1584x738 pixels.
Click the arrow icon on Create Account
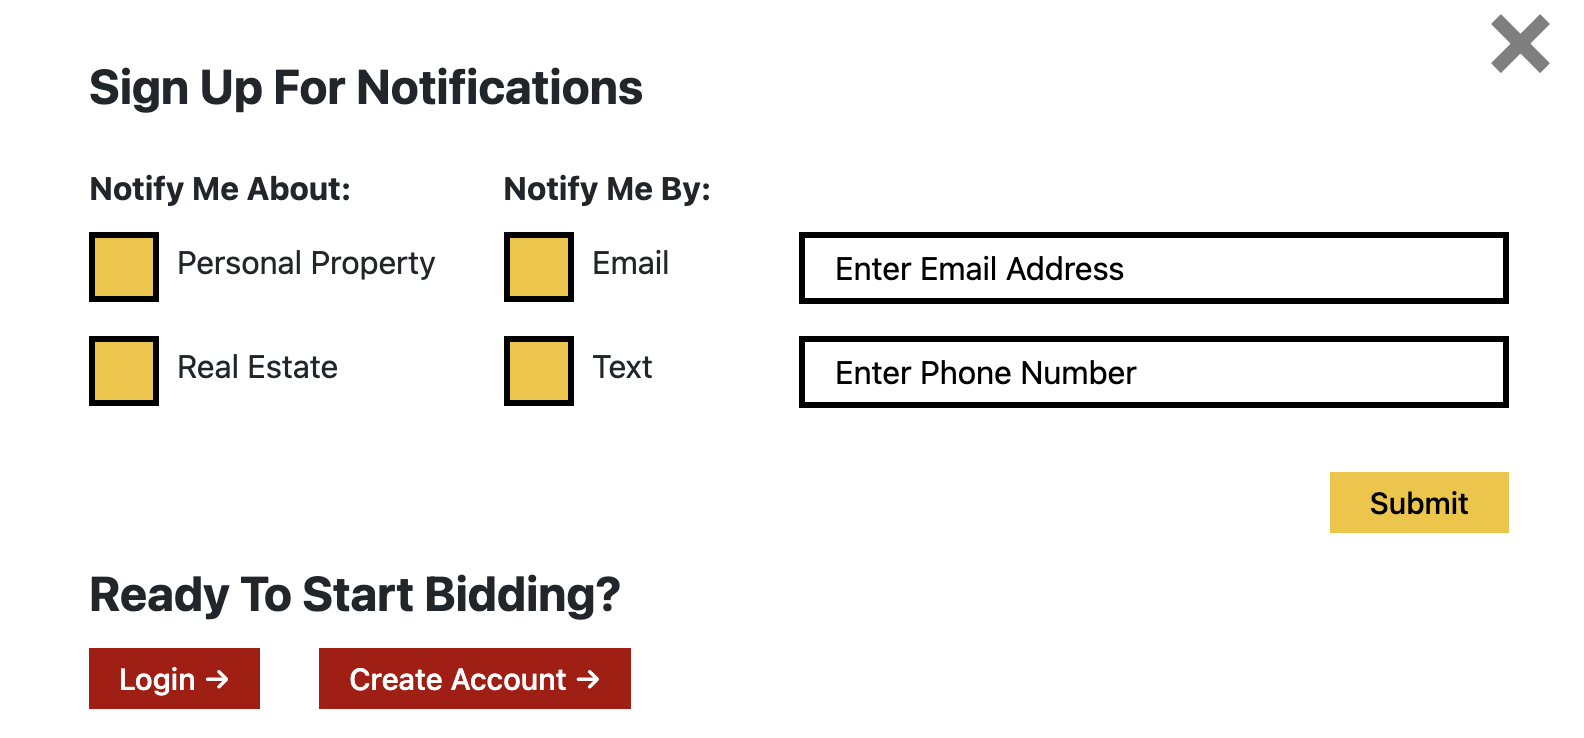(589, 679)
